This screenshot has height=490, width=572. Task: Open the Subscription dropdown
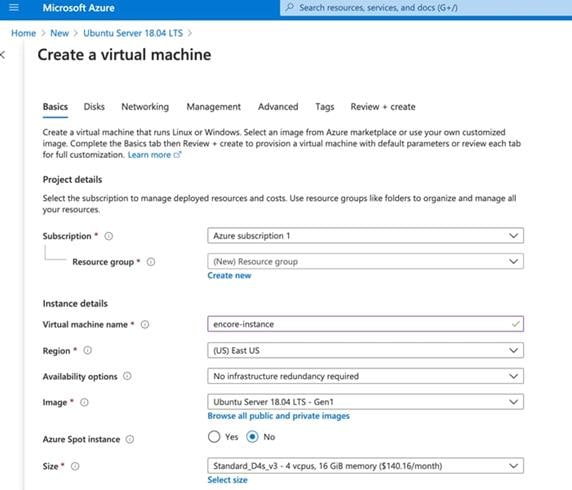pyautogui.click(x=365, y=236)
